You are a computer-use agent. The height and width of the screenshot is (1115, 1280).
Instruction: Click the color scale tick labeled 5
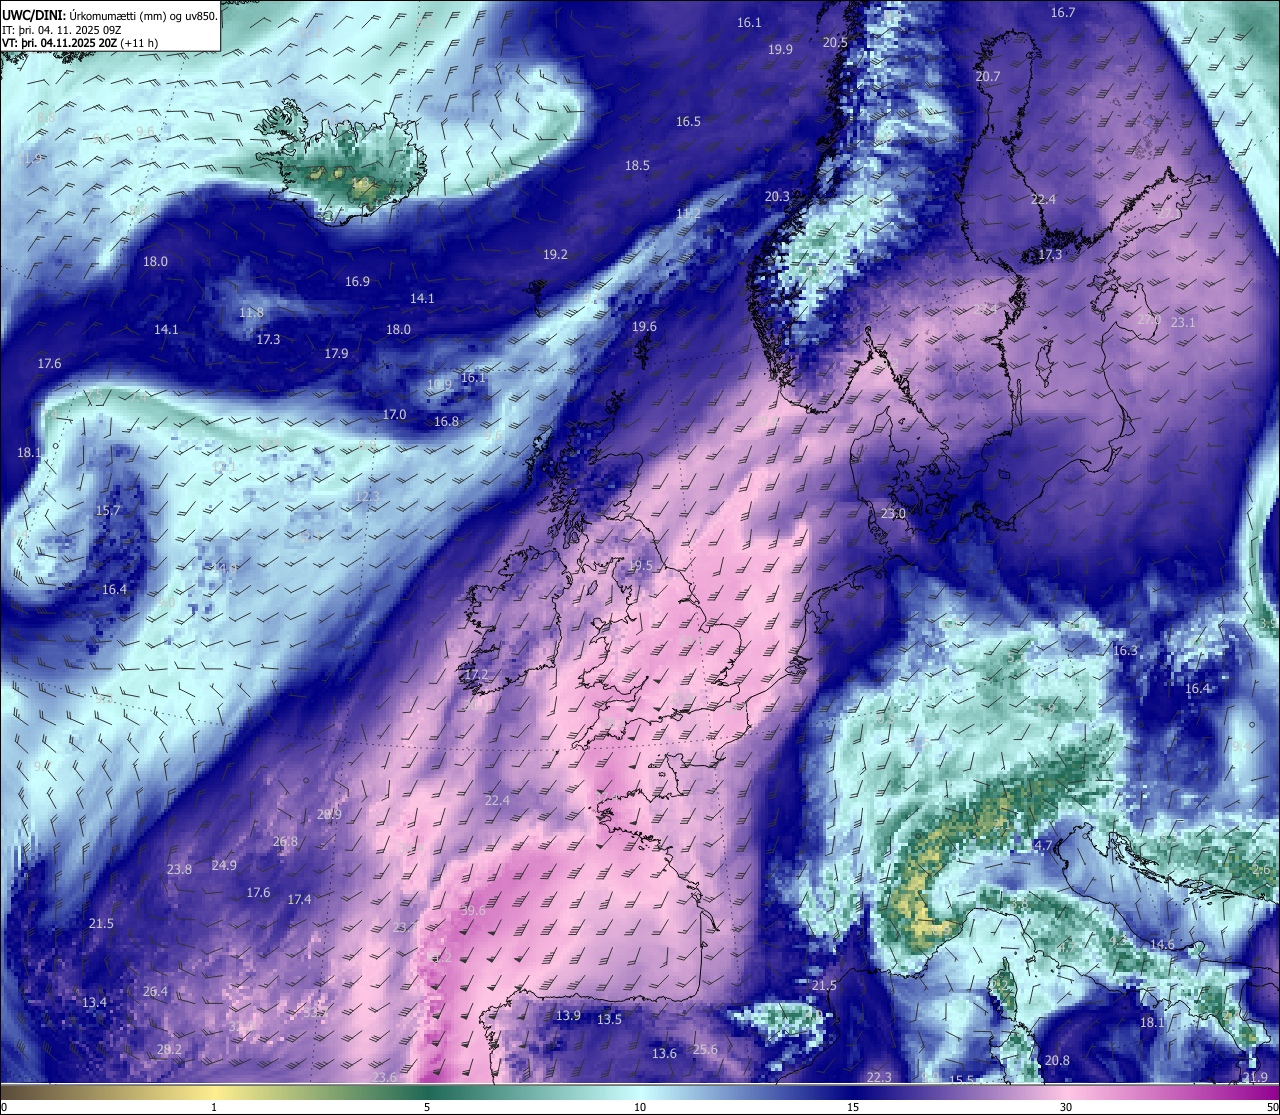click(427, 1107)
